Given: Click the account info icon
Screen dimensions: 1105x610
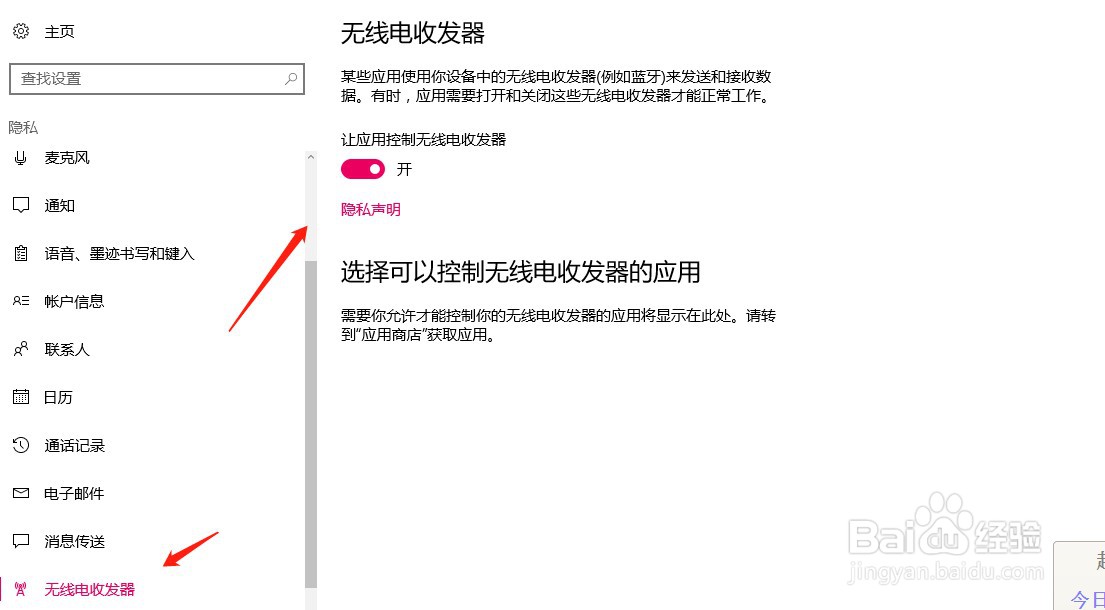Looking at the screenshot, I should (x=21, y=301).
